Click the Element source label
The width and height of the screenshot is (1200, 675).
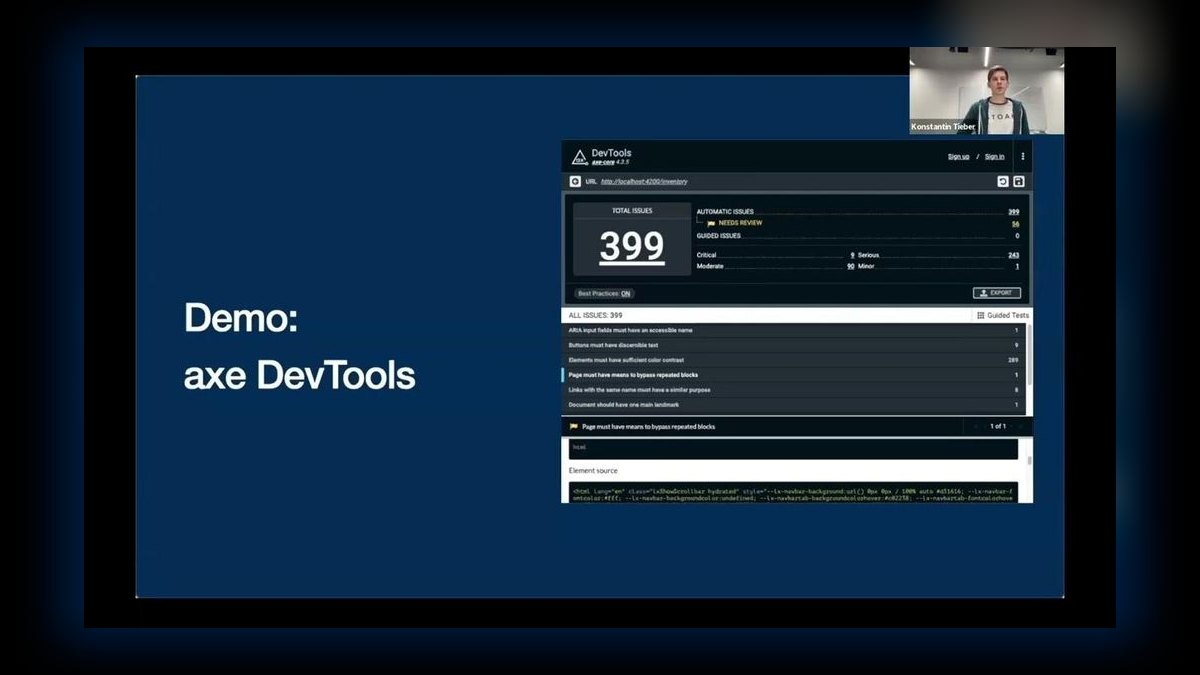[x=593, y=470]
